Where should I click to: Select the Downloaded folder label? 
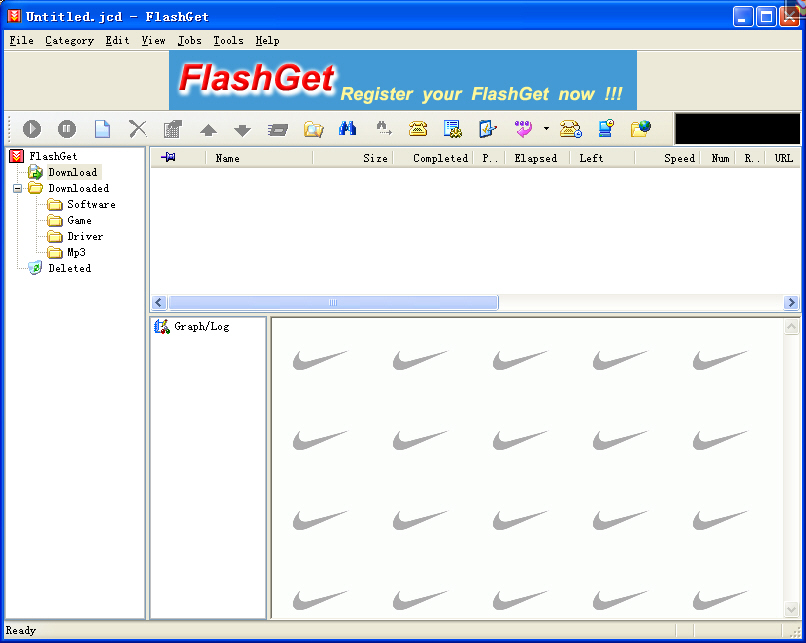[x=79, y=188]
